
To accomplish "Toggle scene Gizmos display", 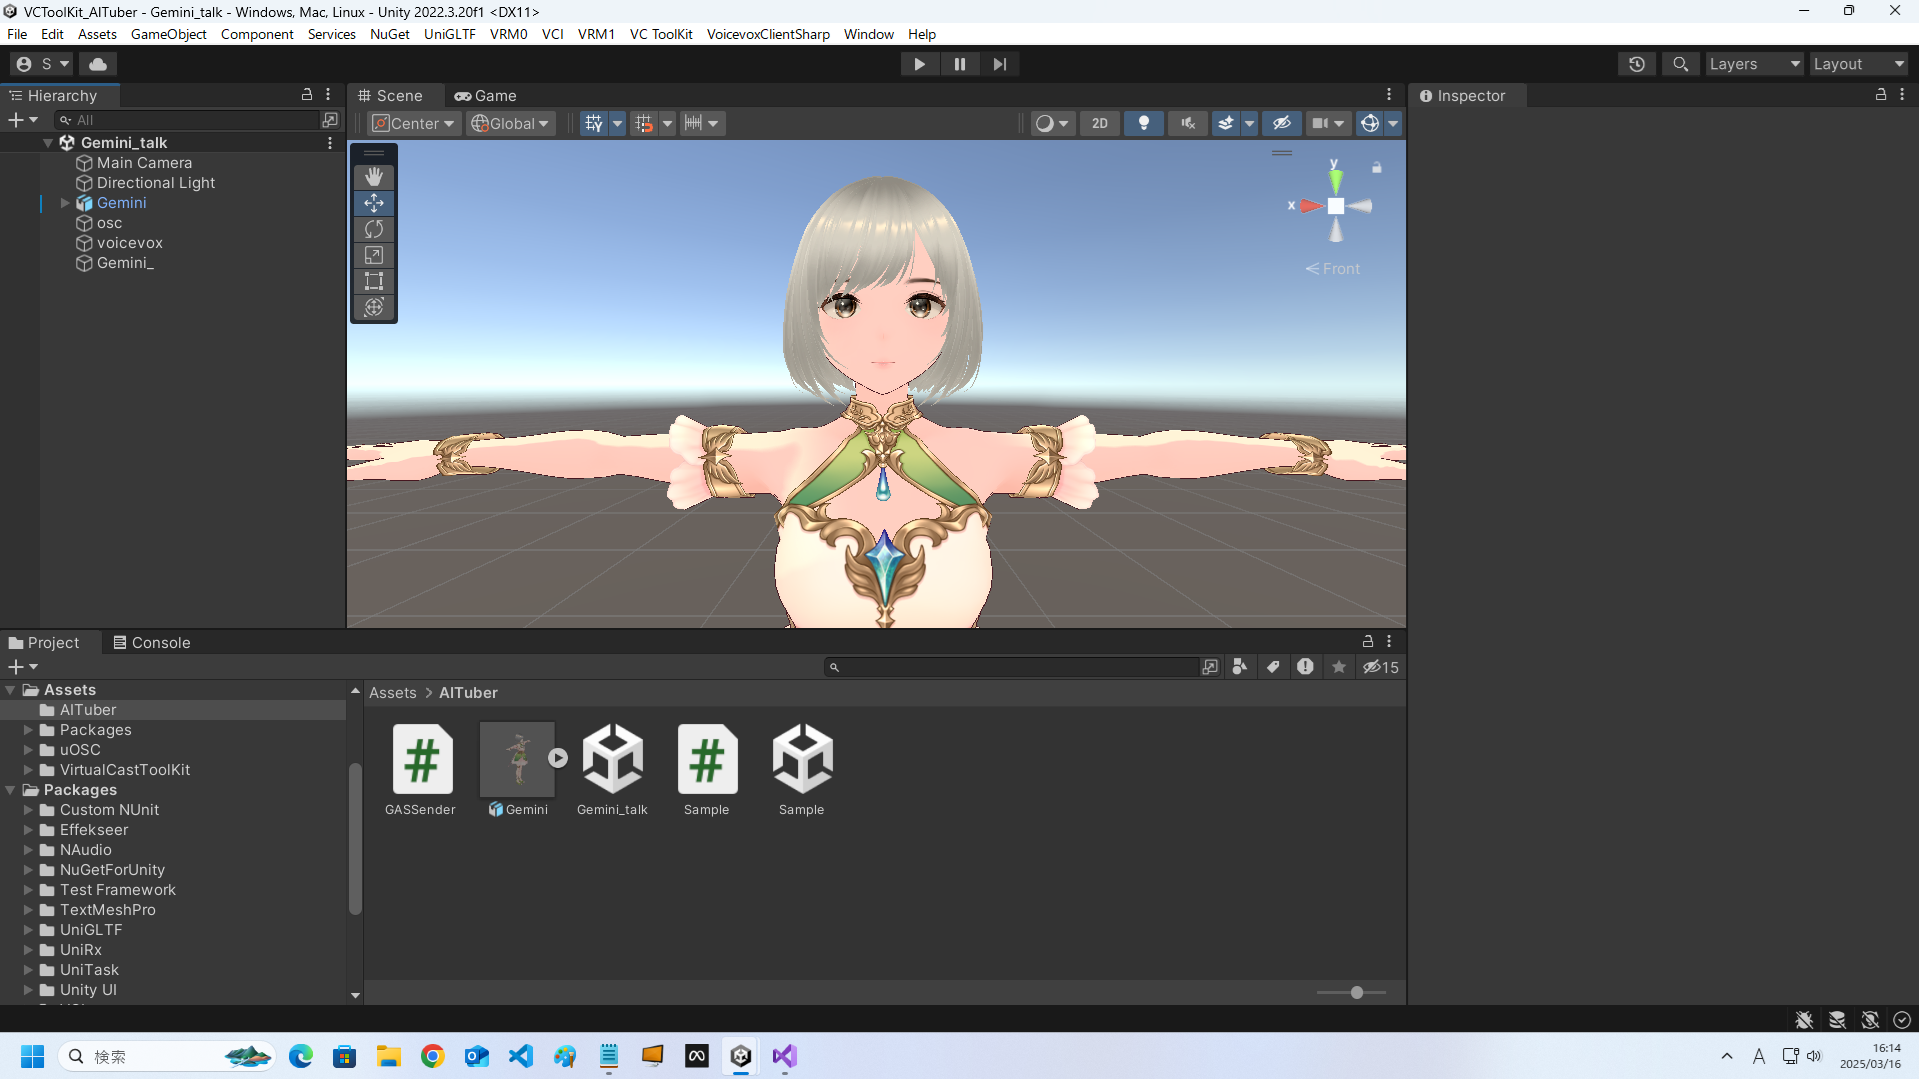I will tap(1370, 123).
